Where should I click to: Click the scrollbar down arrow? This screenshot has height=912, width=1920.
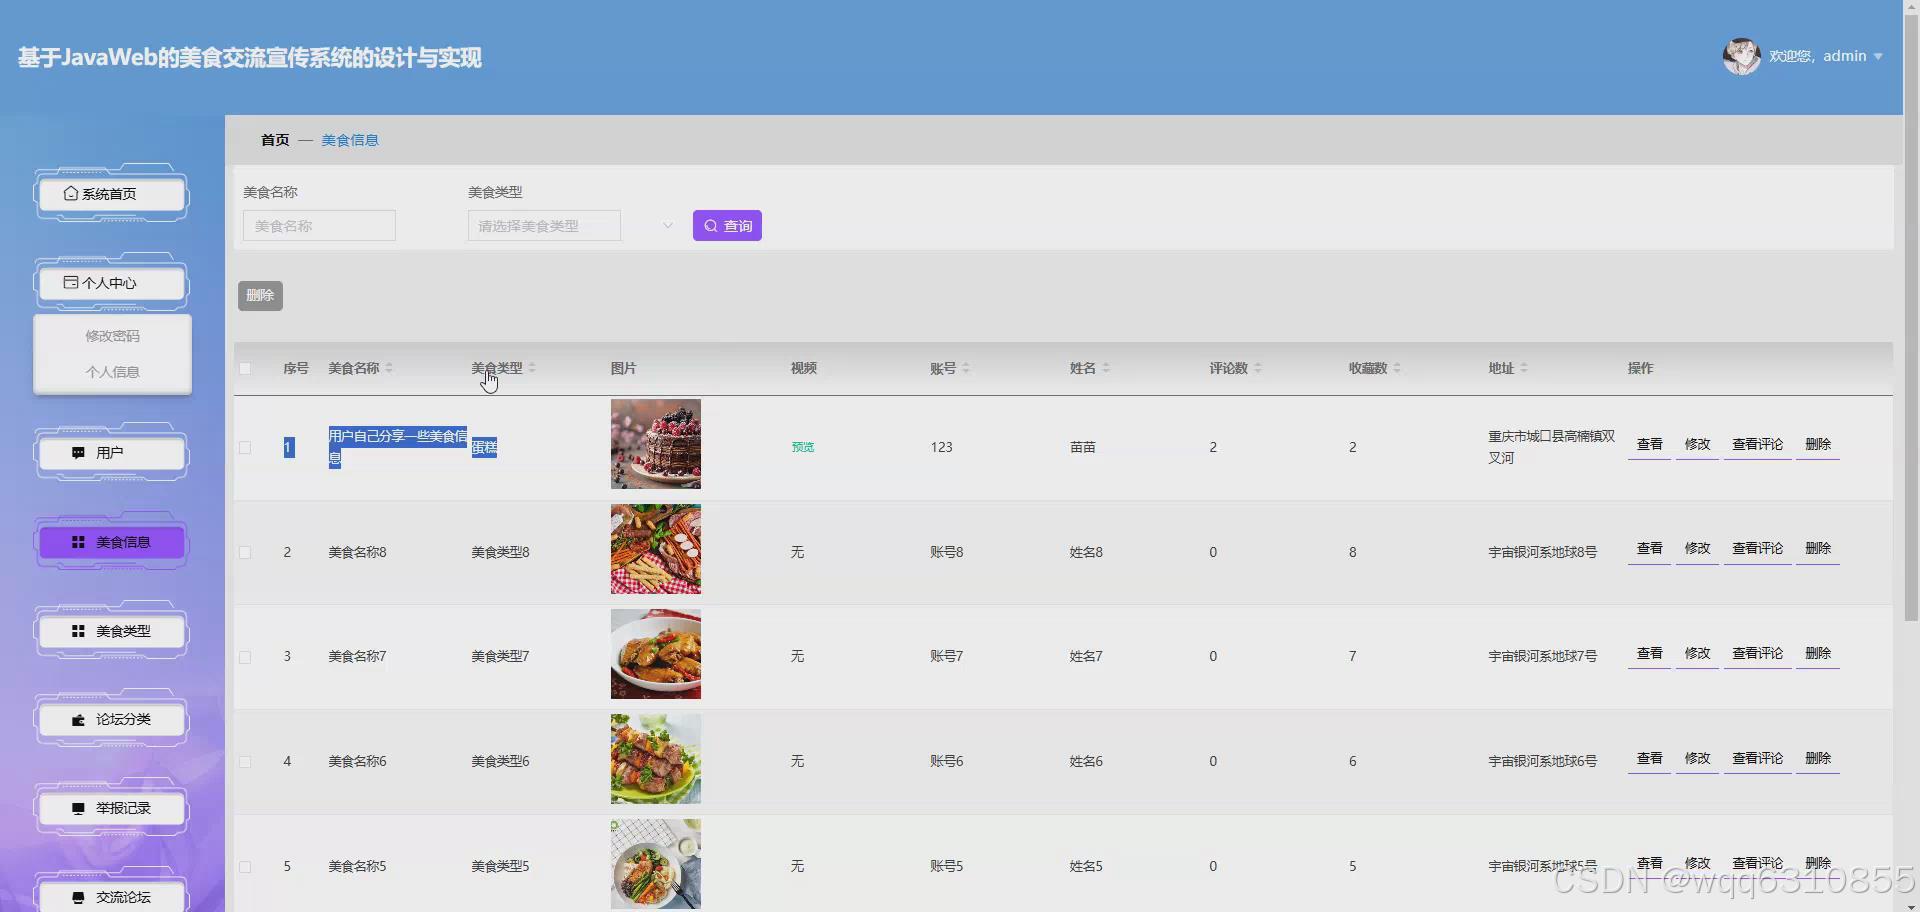[1911, 905]
